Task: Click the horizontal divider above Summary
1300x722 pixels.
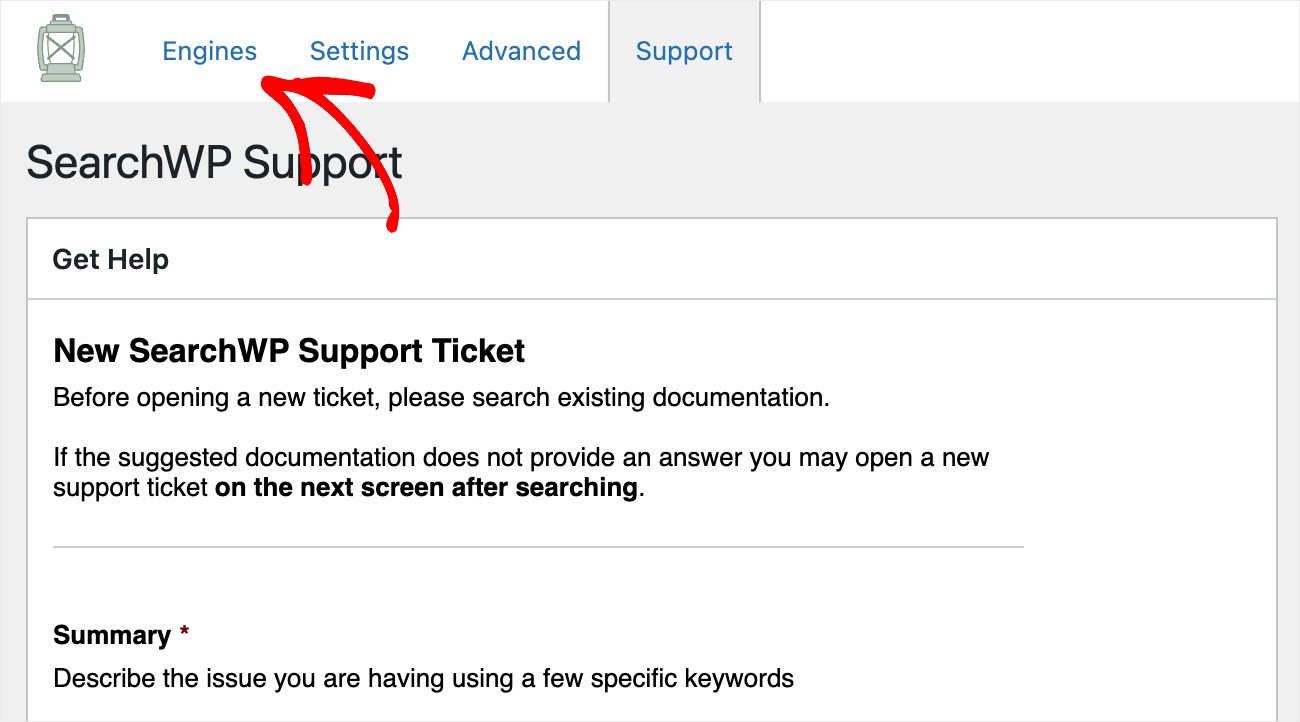Action: [538, 547]
